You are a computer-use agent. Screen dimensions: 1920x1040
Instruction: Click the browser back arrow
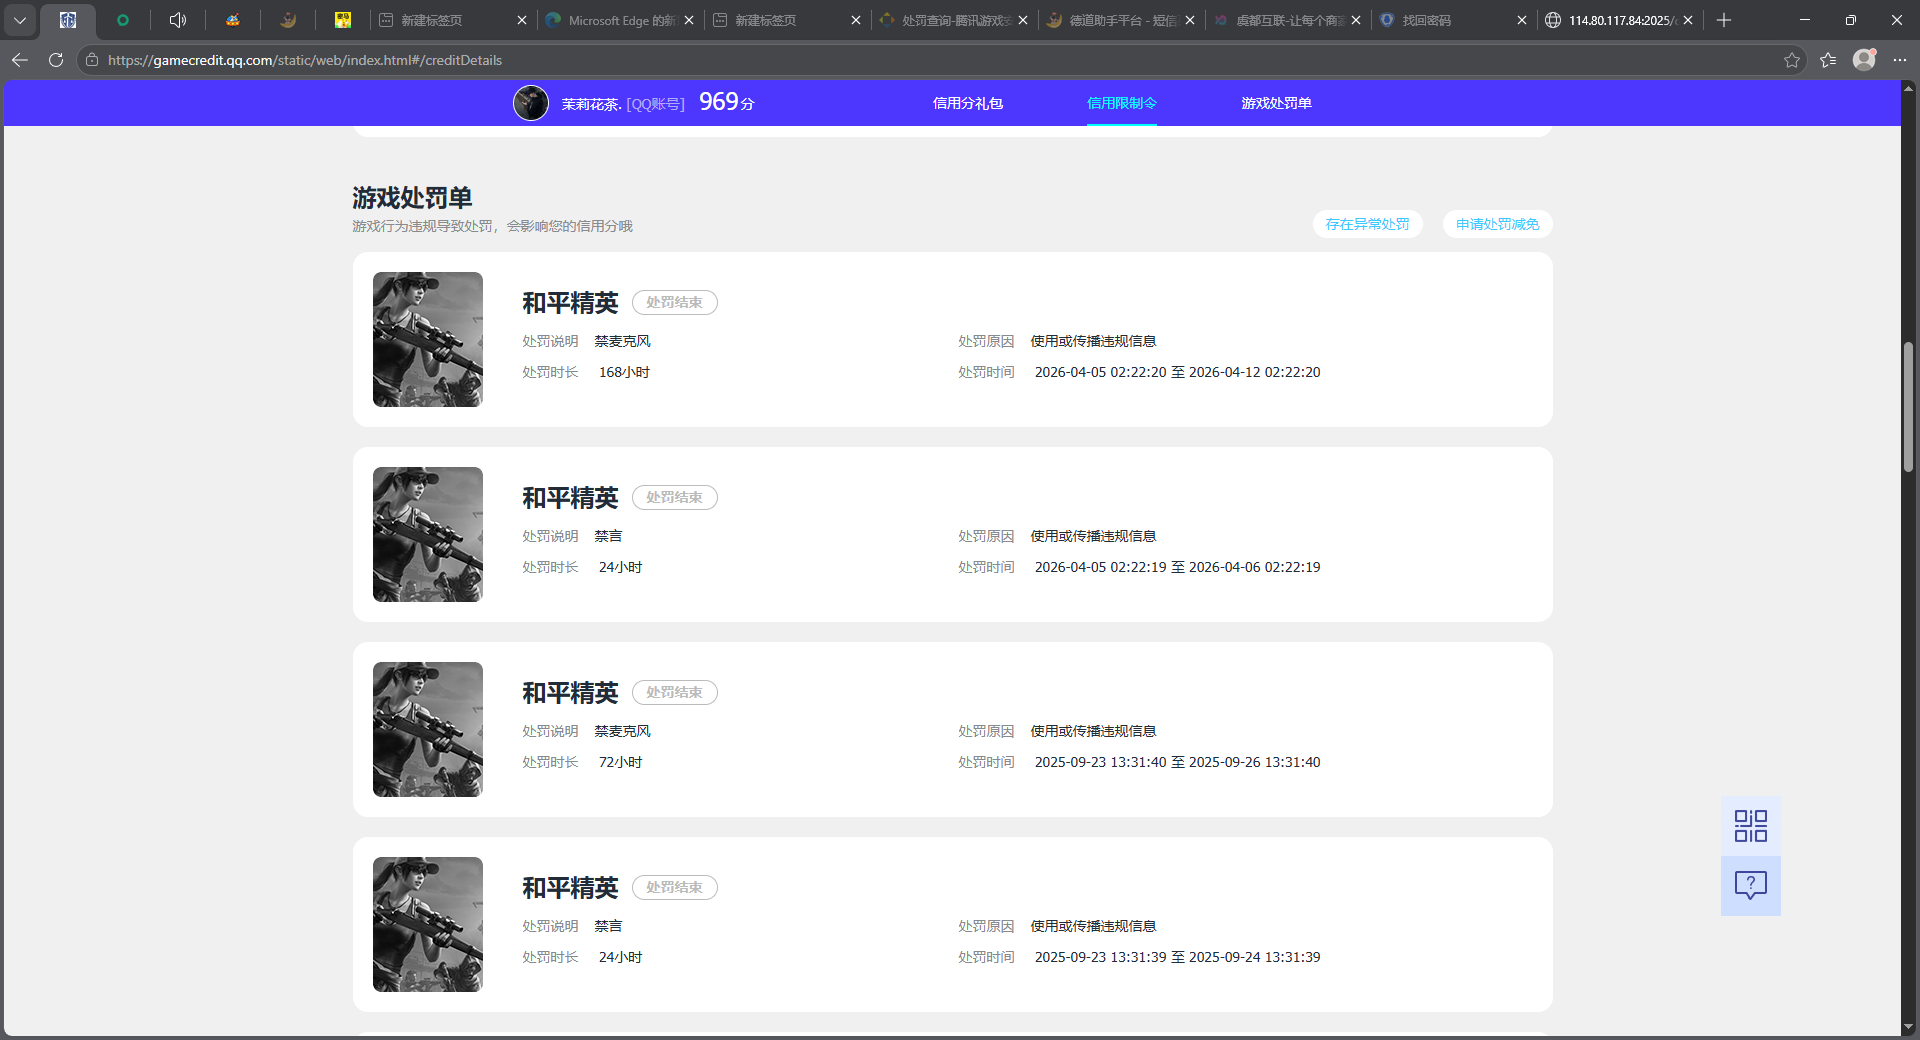tap(20, 60)
